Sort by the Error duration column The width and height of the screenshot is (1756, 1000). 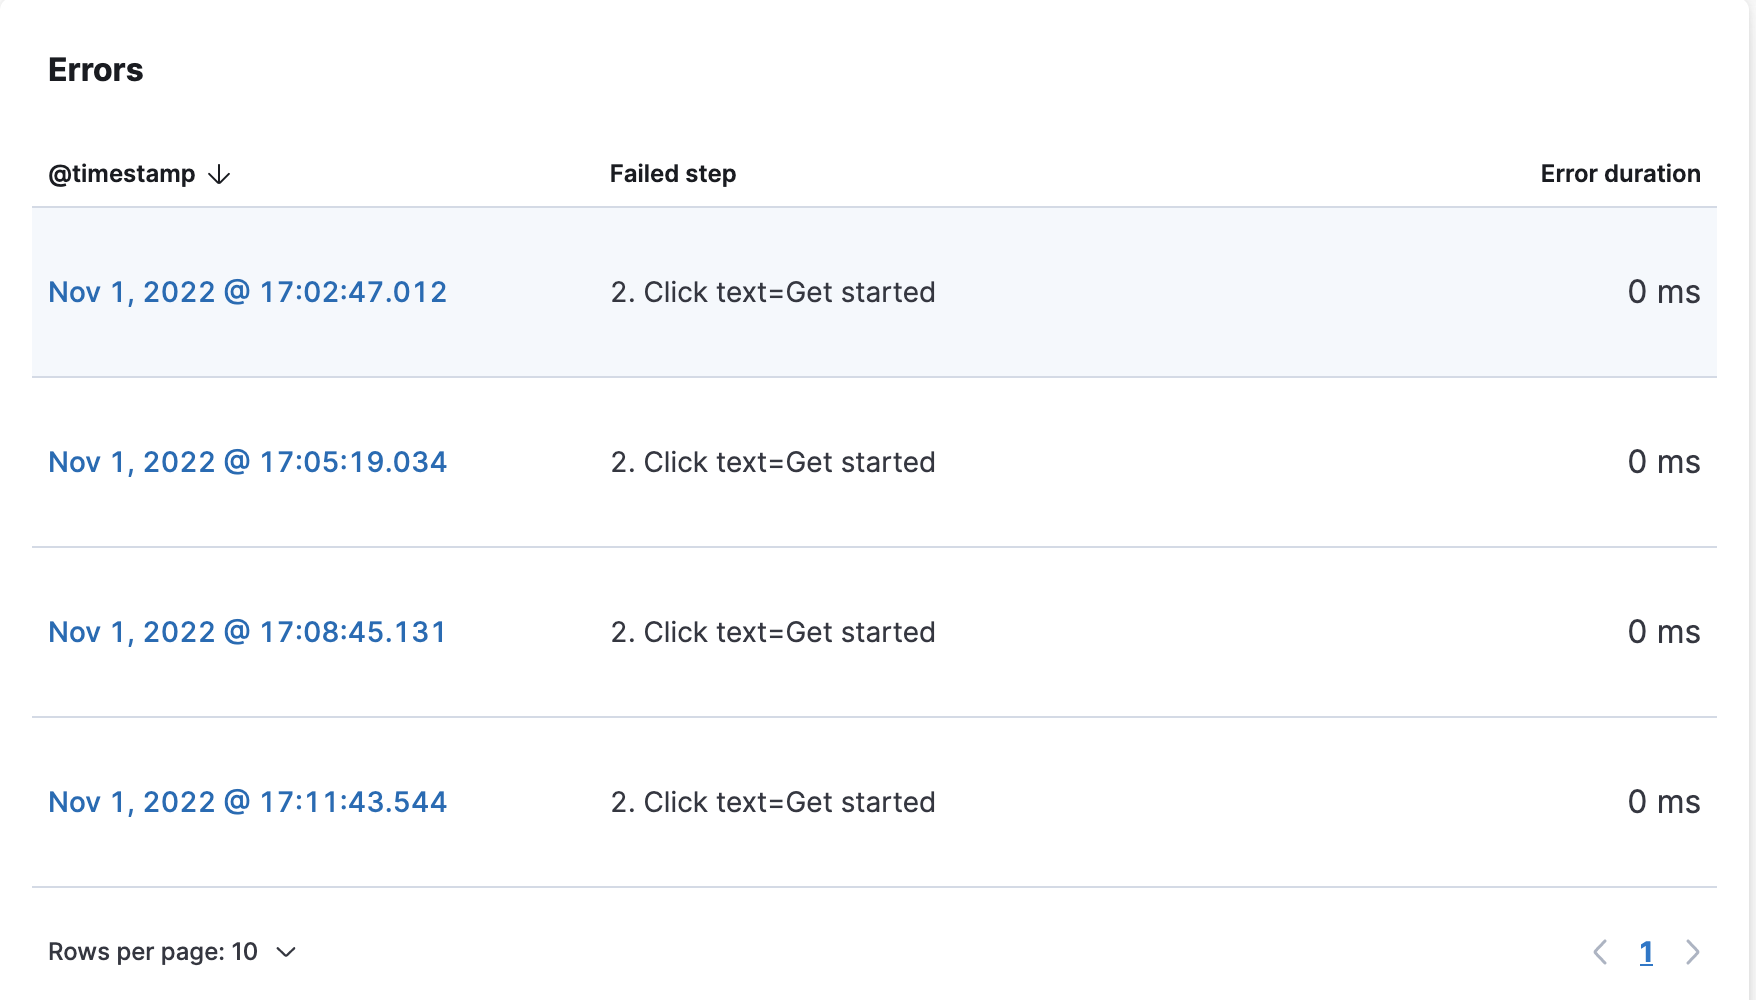[x=1620, y=173]
